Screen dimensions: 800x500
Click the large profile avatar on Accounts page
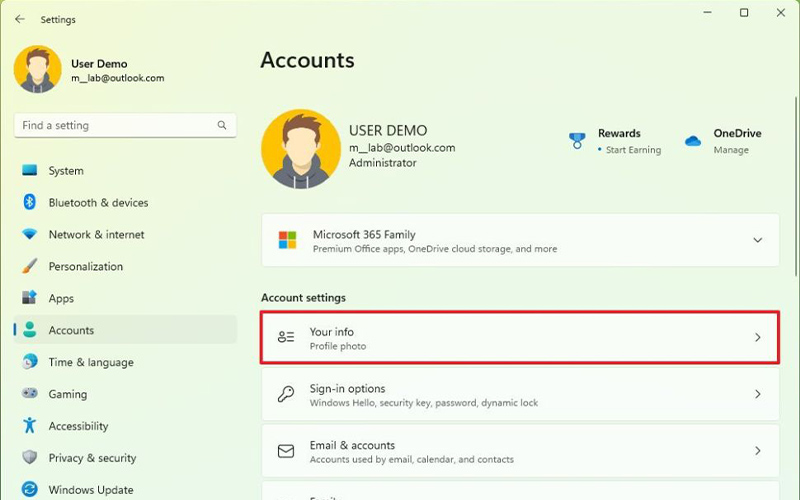coord(301,149)
